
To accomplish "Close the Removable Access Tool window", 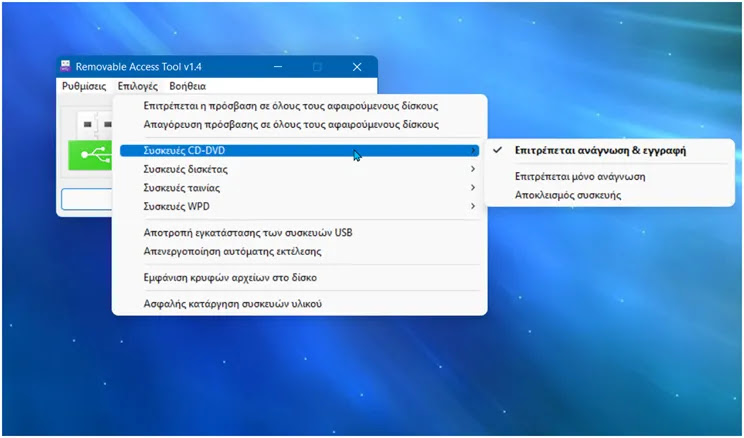I will [357, 67].
